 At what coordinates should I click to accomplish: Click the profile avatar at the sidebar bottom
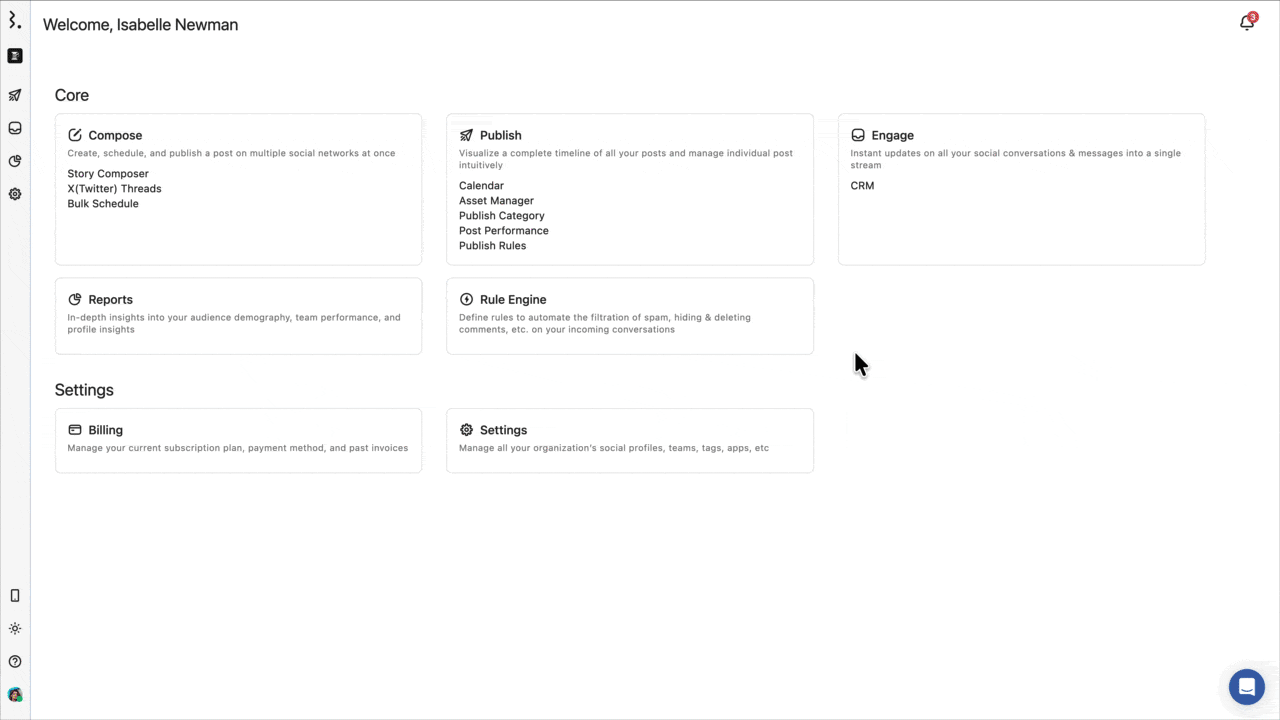[15, 694]
